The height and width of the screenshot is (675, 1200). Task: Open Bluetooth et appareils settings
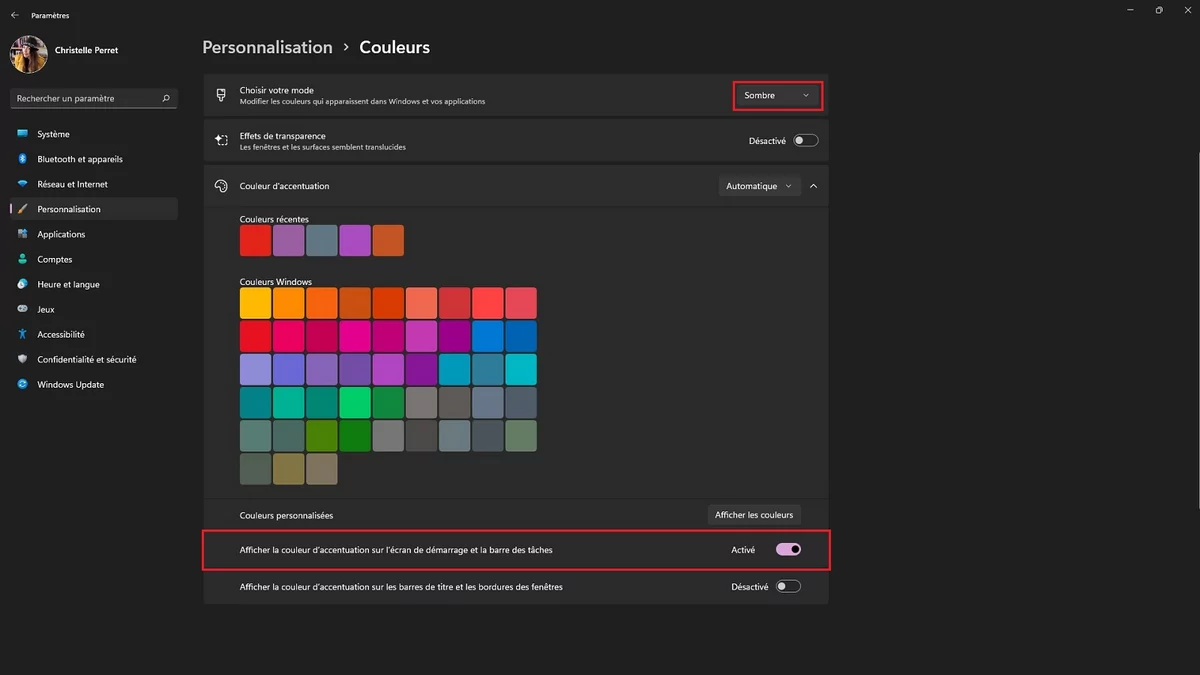tap(94, 159)
